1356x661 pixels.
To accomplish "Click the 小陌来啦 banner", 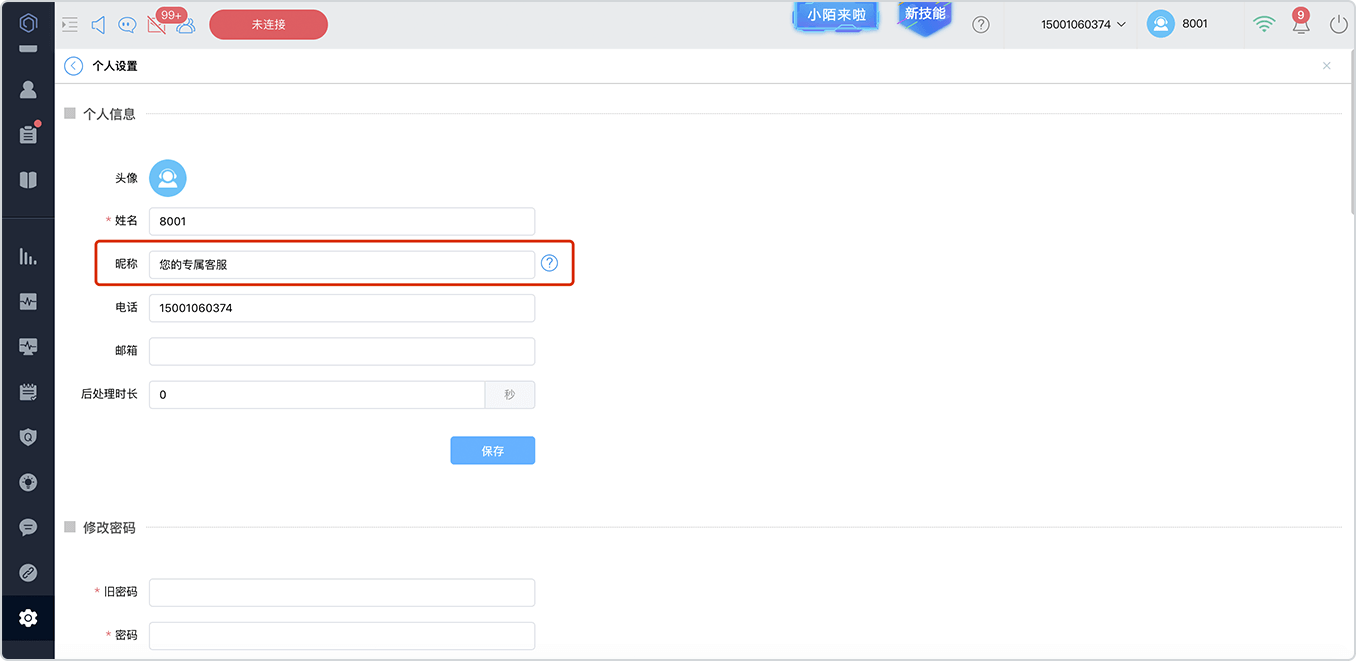I will pyautogui.click(x=836, y=16).
